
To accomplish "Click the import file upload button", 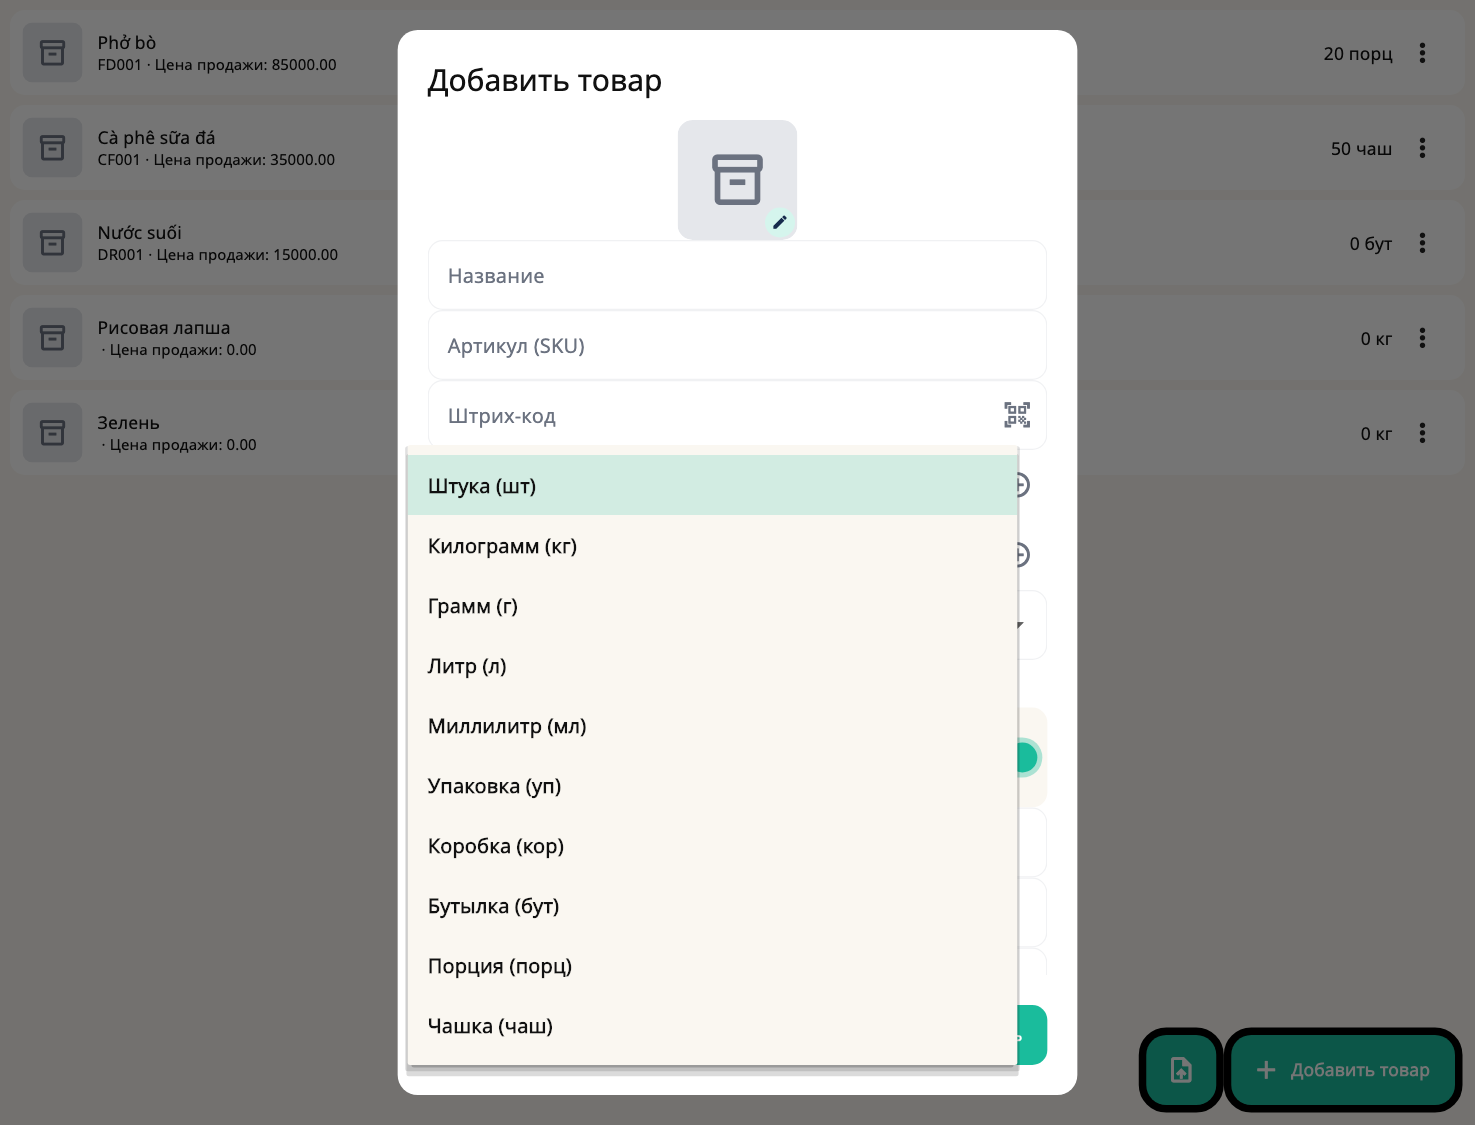I will click(x=1181, y=1070).
